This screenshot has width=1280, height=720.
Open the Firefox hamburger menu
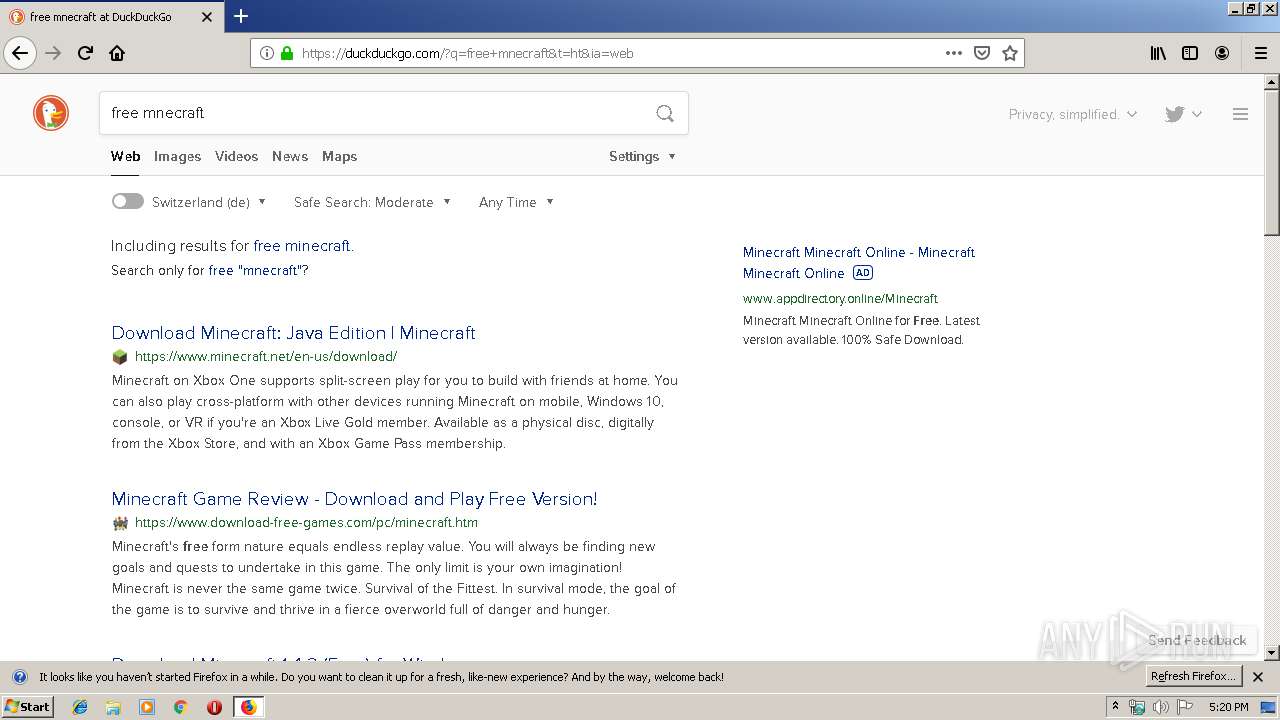coord(1261,53)
